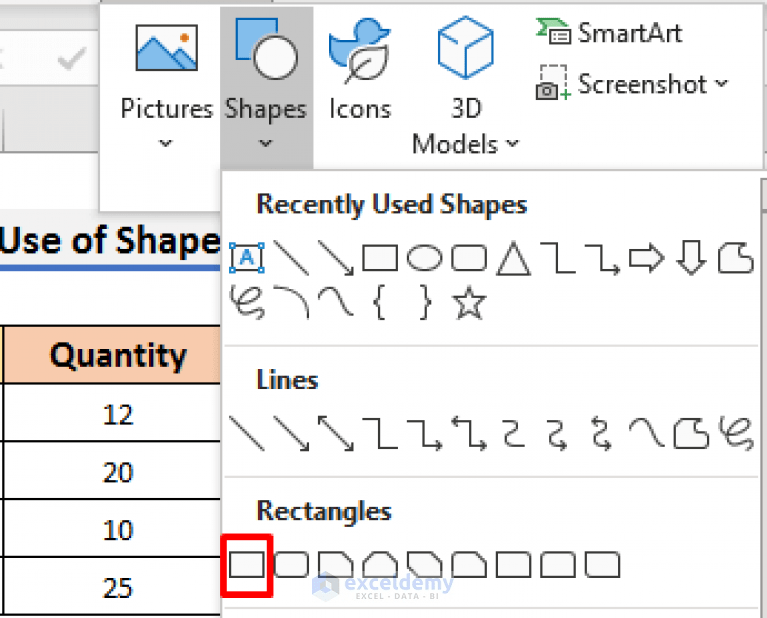767x618 pixels.
Task: Select the plain Rectangle under Rectangles
Action: pos(247,565)
